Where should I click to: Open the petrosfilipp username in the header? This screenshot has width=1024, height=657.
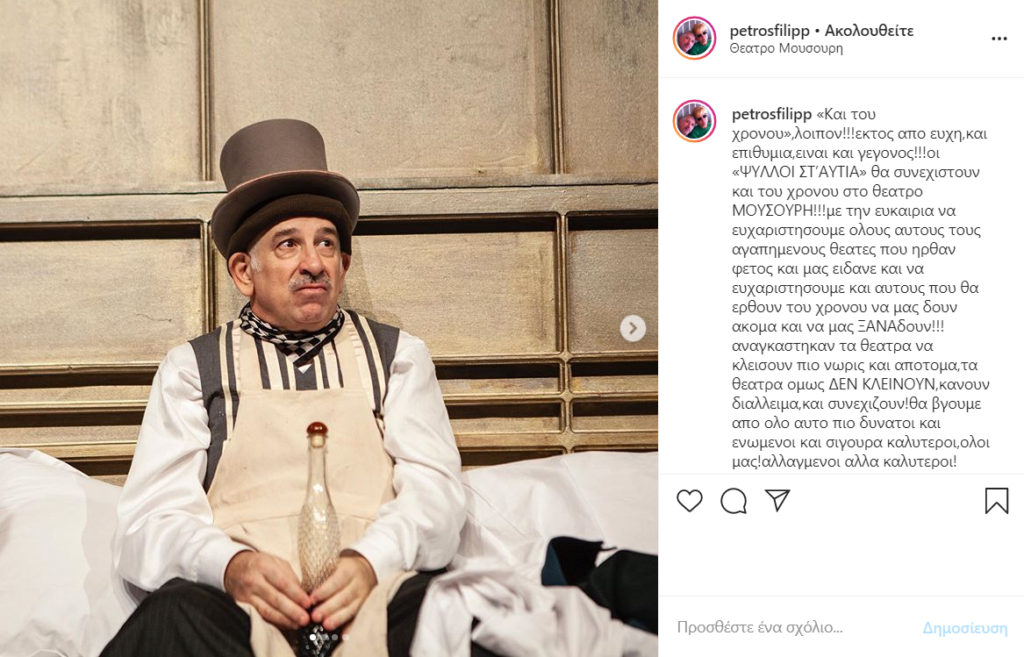pos(769,31)
